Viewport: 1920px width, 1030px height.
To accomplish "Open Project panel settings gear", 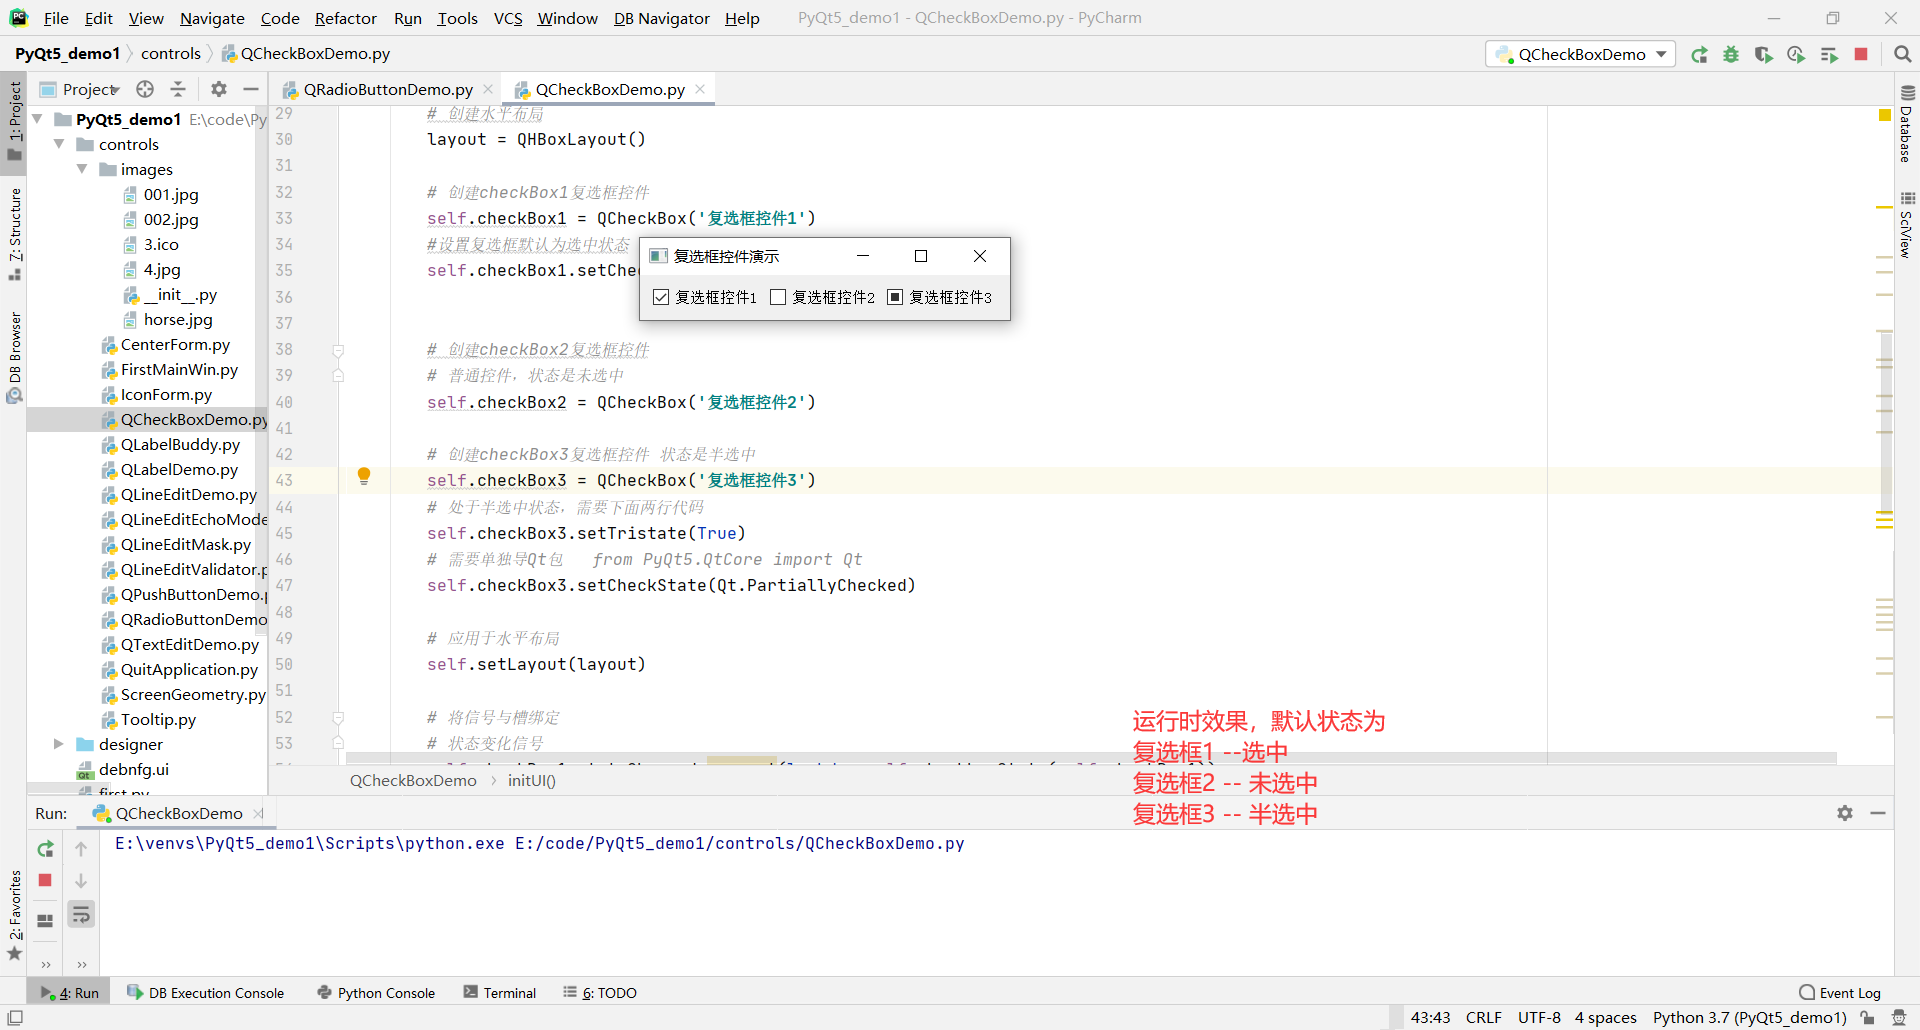I will 219,89.
